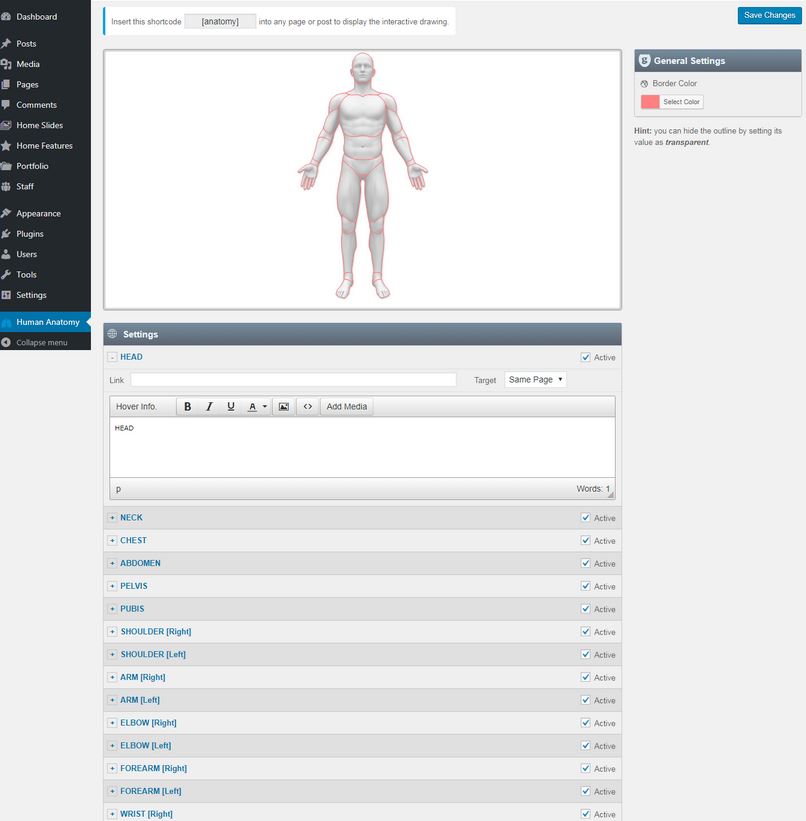This screenshot has width=806, height=821.
Task: Click the globe icon in Settings header
Action: 112,334
